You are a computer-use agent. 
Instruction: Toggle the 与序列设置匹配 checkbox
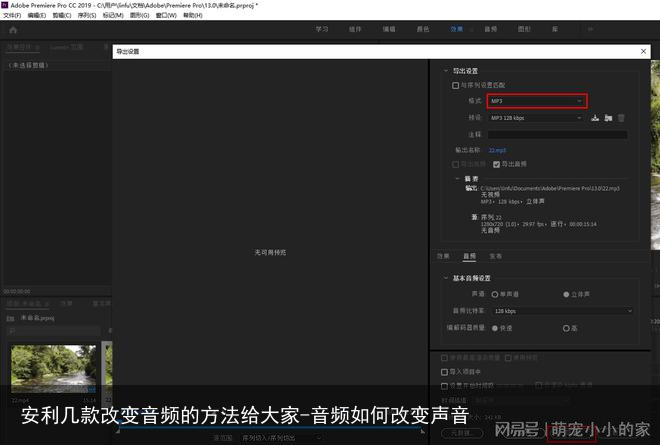455,85
